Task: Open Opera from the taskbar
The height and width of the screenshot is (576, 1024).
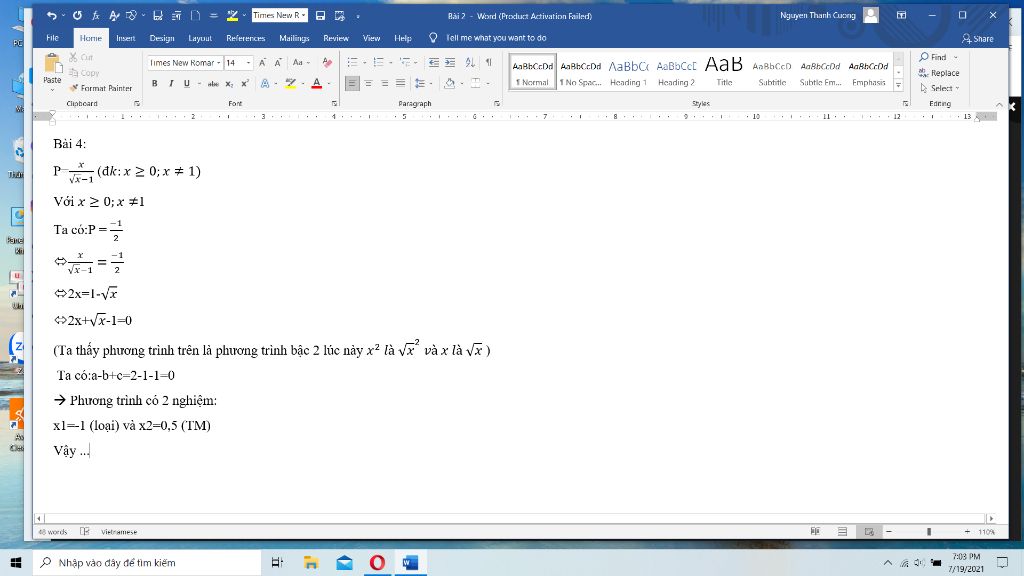Action: 377,562
